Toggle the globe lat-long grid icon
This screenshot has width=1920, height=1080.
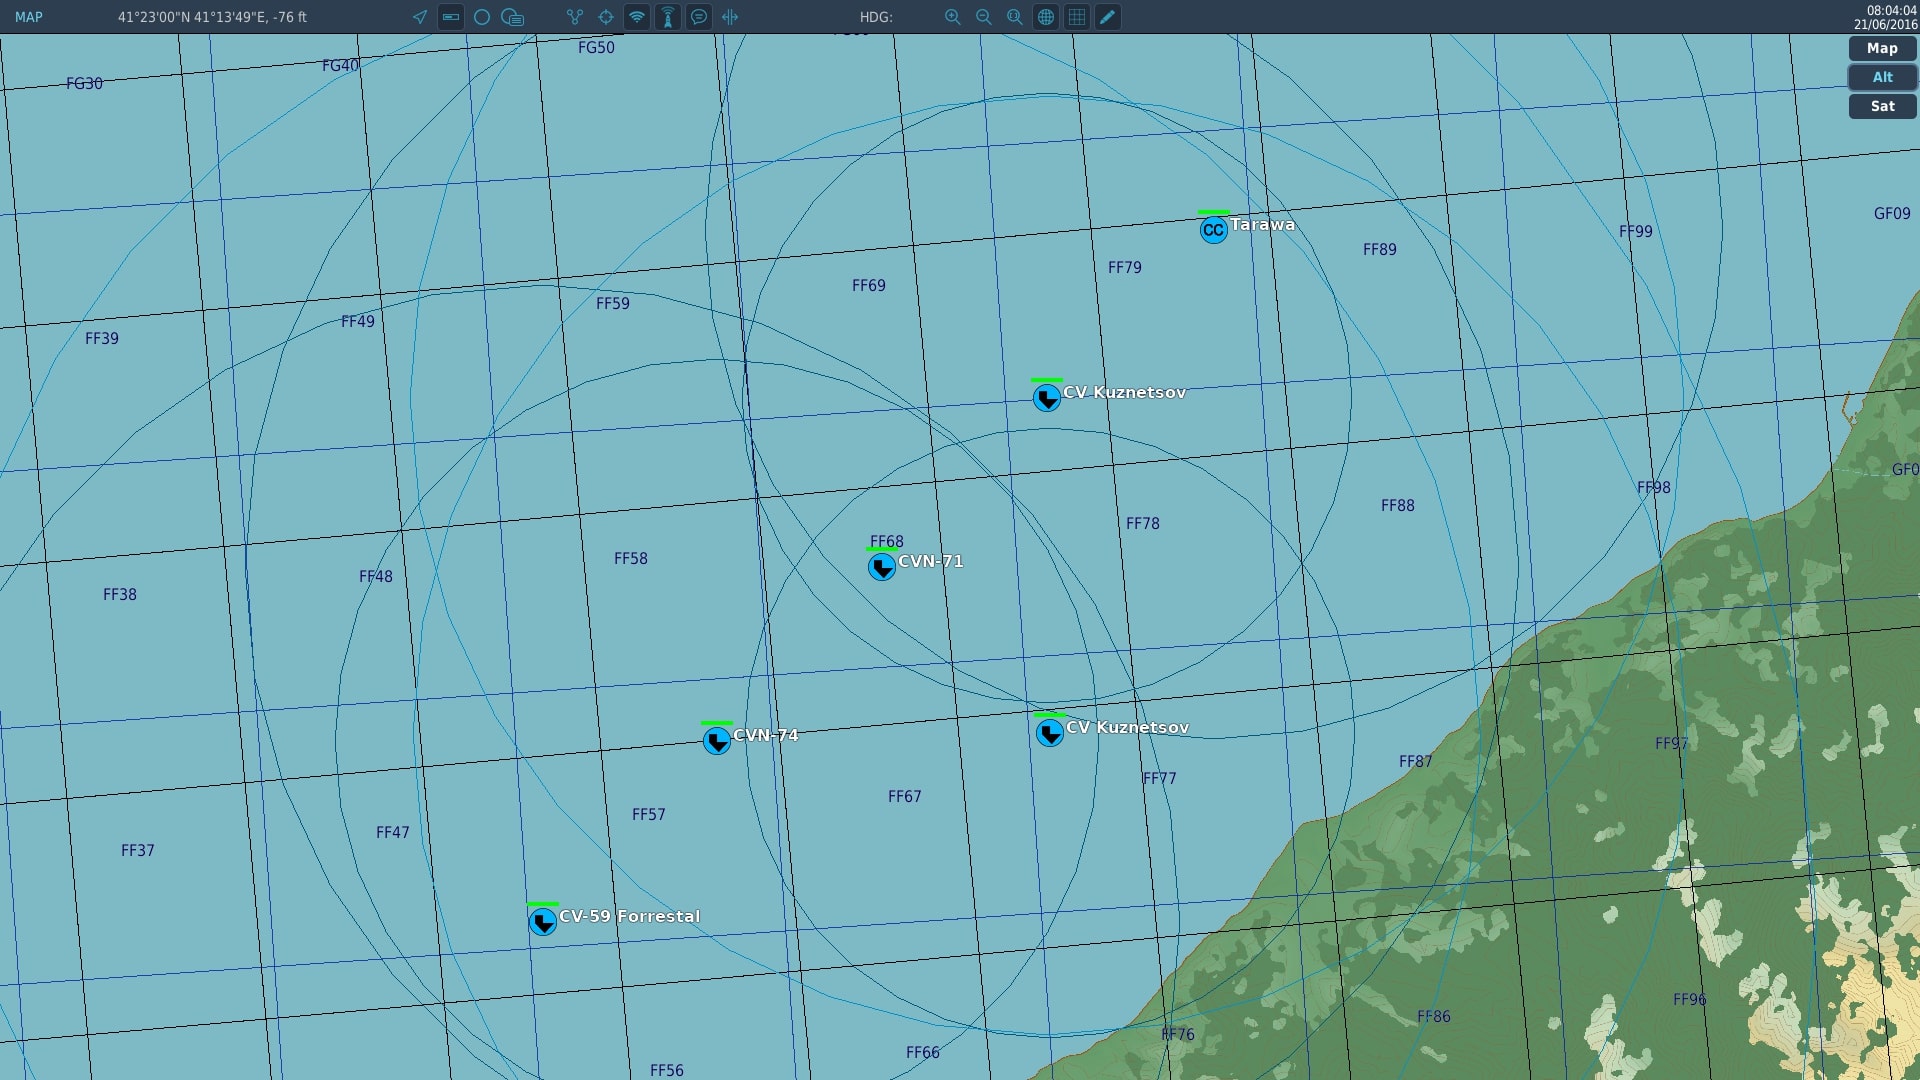pos(1046,17)
